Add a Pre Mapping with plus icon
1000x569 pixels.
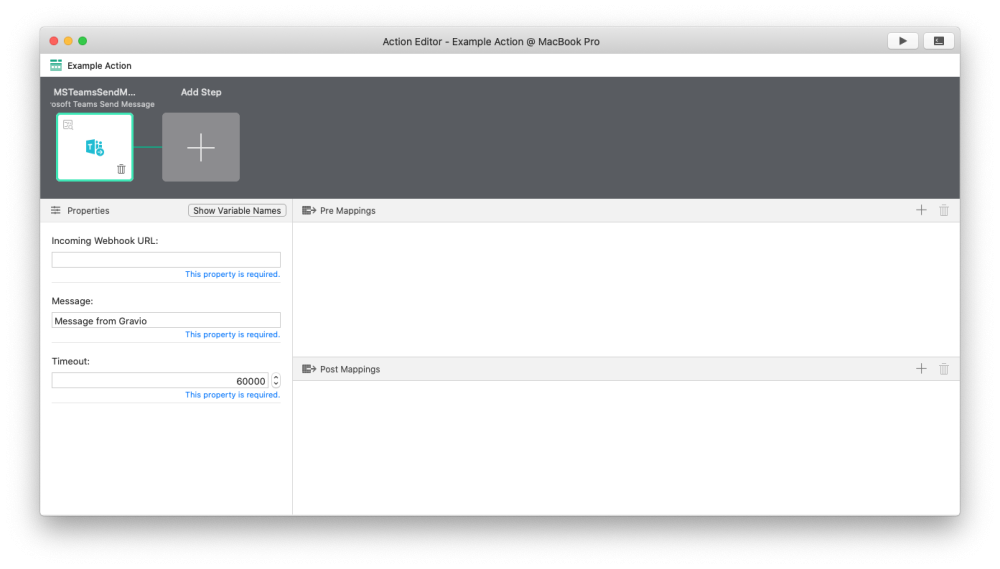pos(921,210)
